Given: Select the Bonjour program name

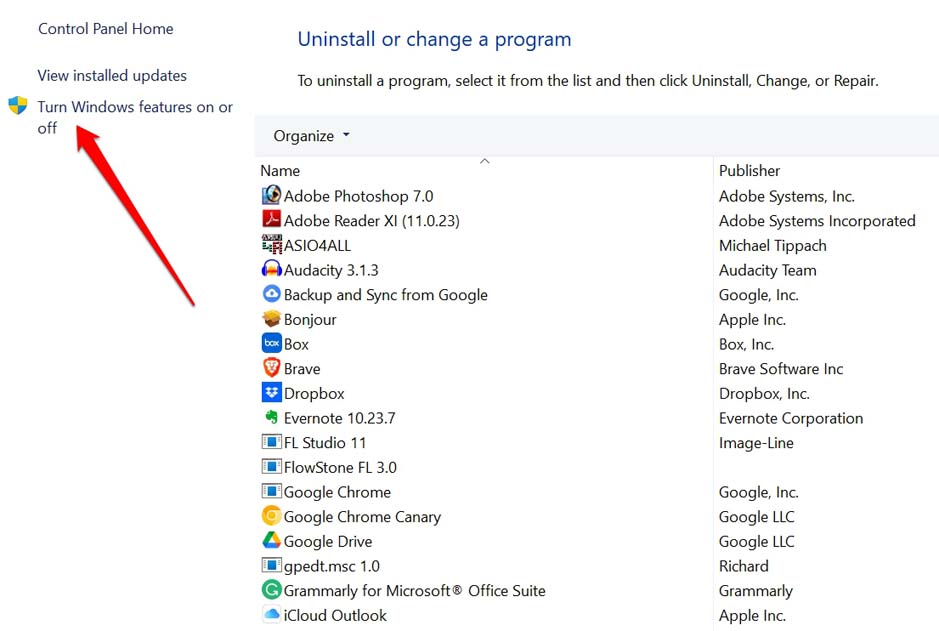Looking at the screenshot, I should 310,320.
